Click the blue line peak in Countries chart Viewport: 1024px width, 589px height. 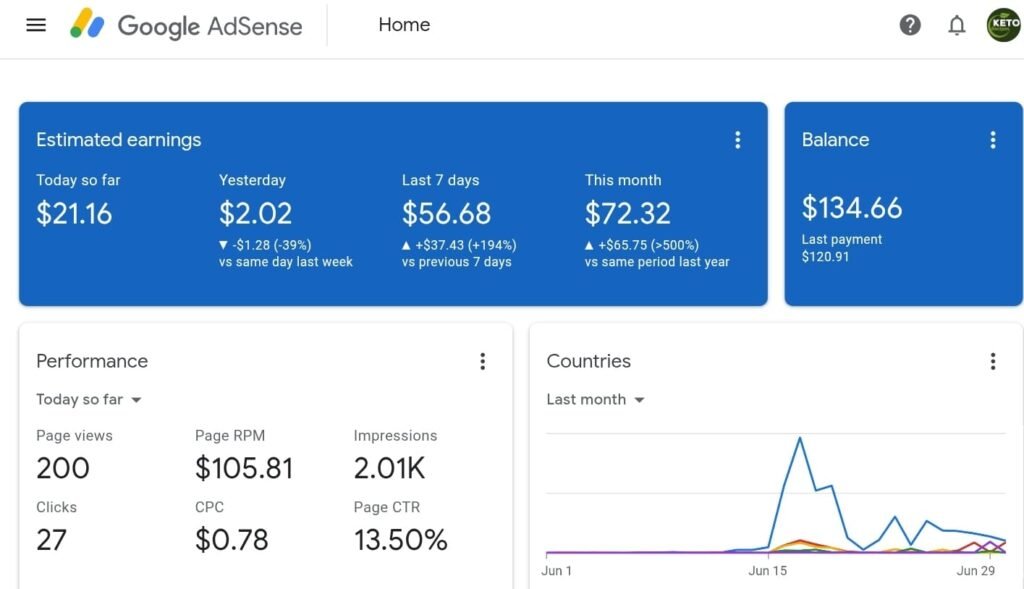pyautogui.click(x=799, y=438)
